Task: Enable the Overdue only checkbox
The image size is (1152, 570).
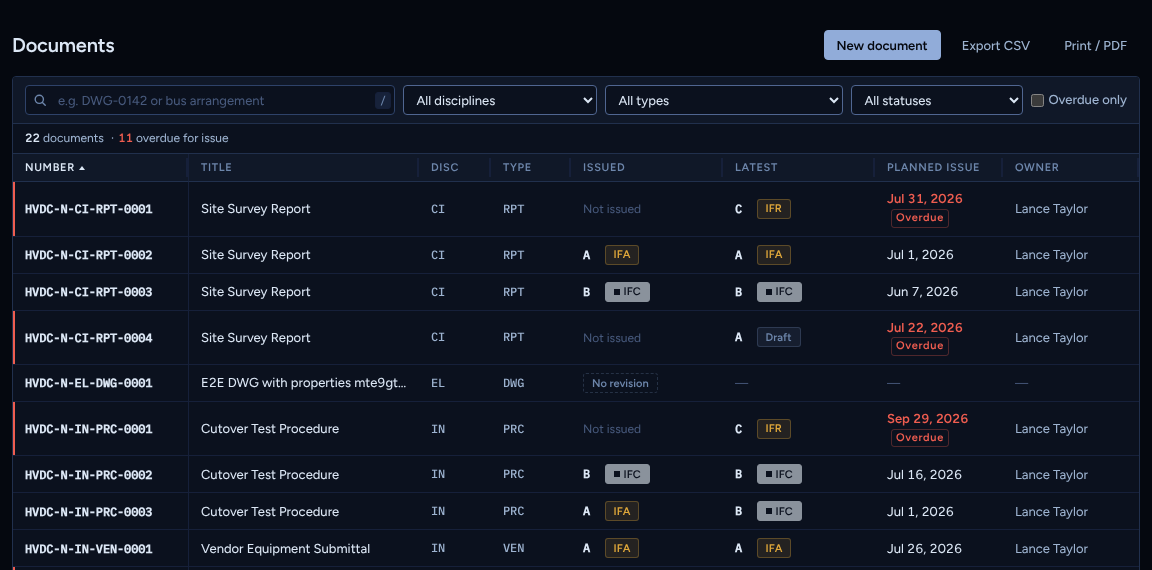Action: pyautogui.click(x=1037, y=101)
